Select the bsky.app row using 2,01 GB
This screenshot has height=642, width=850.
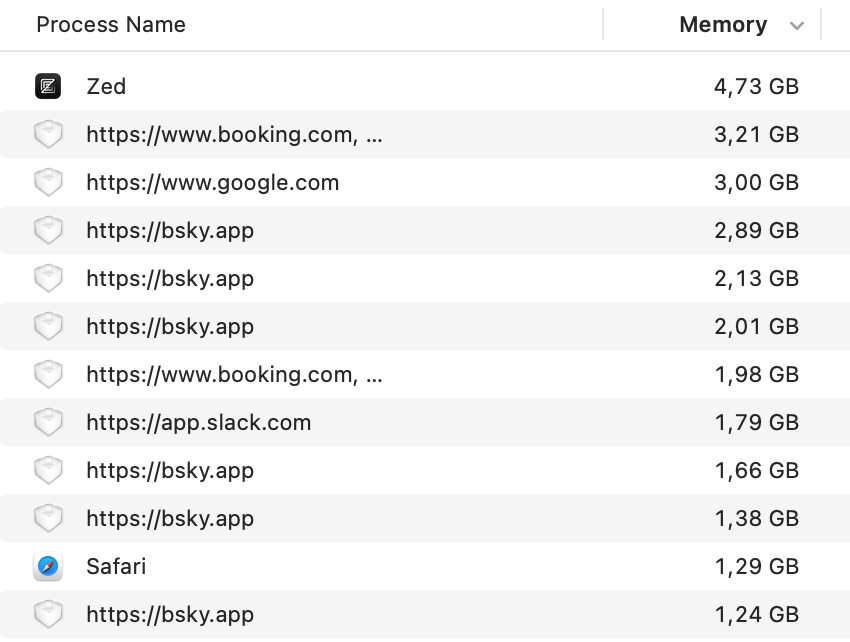(x=170, y=327)
